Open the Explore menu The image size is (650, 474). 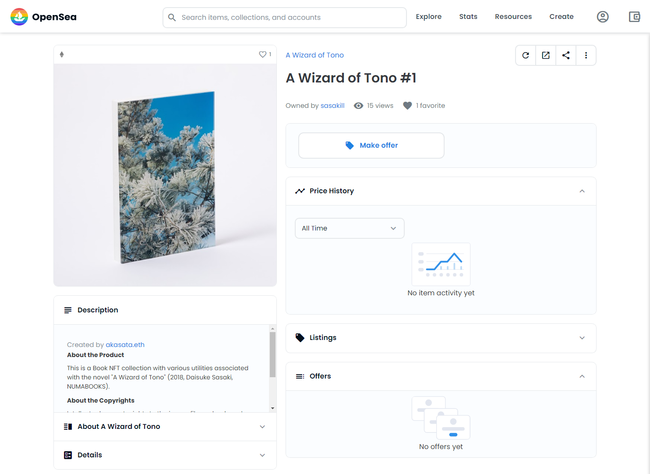[428, 17]
